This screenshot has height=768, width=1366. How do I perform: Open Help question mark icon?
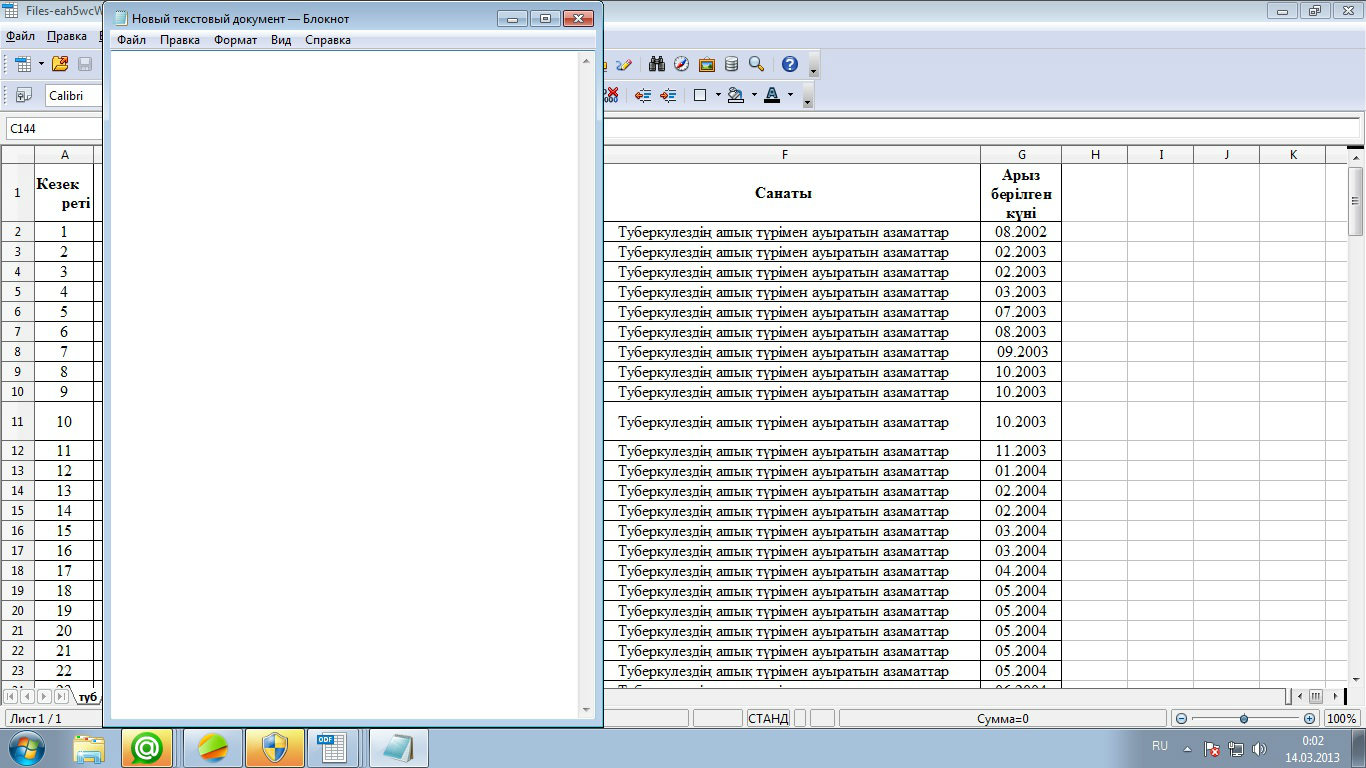[x=790, y=64]
